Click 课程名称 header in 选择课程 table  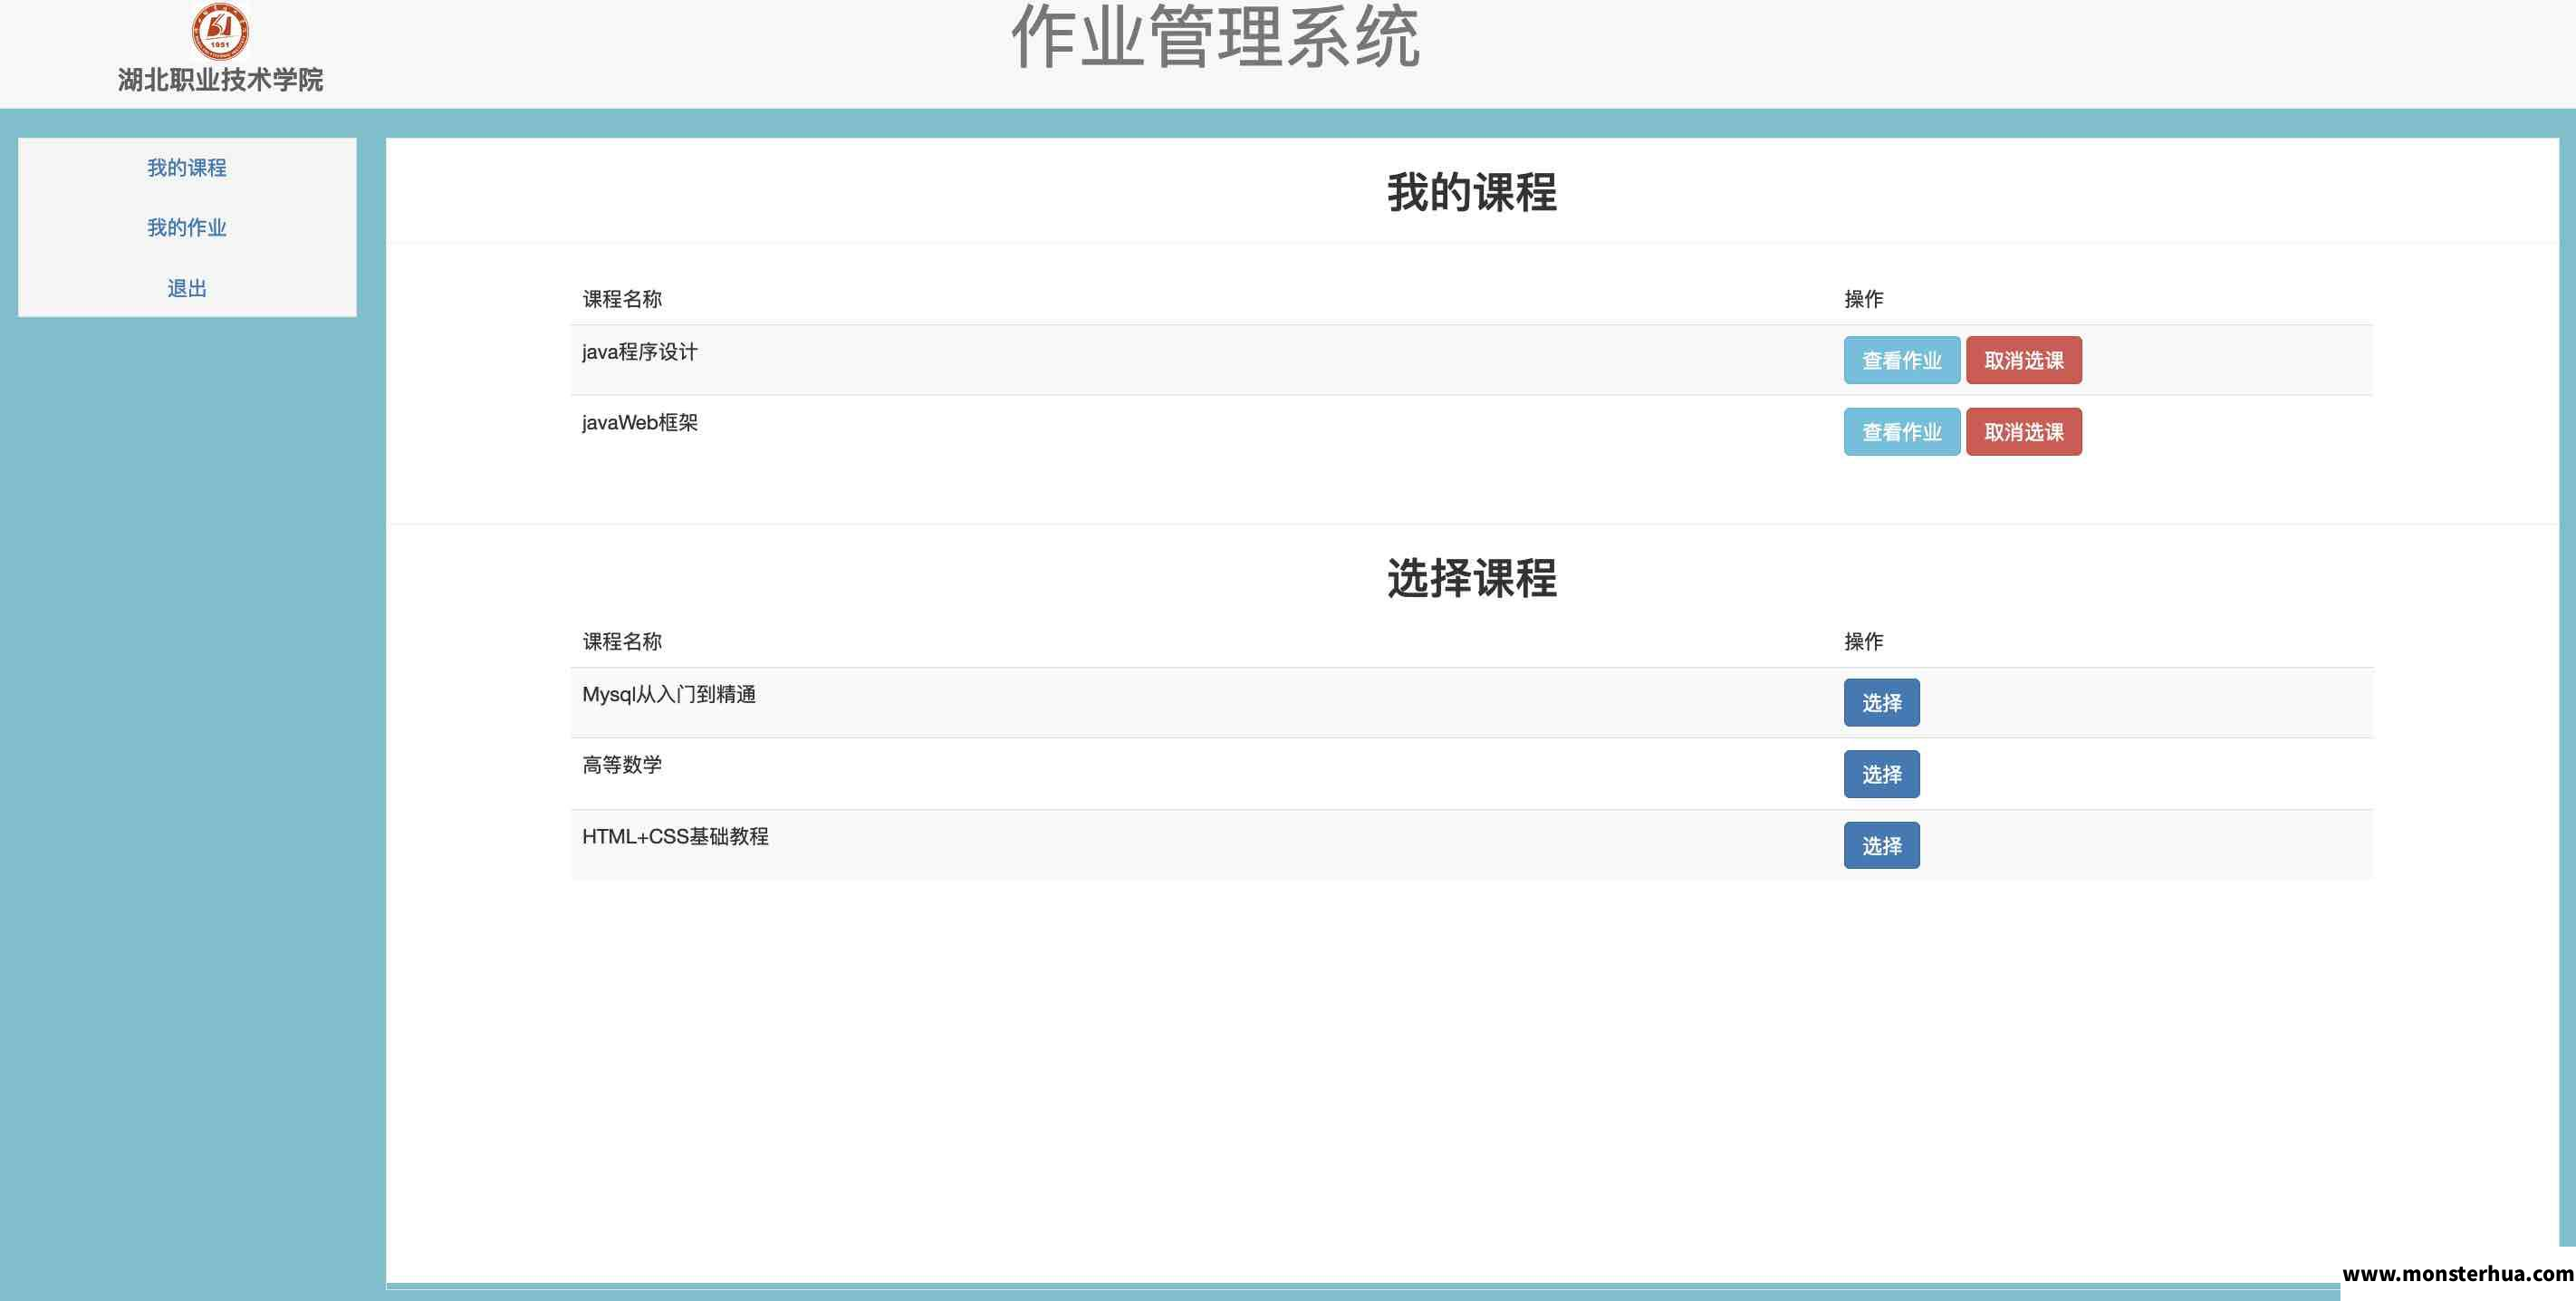click(x=622, y=642)
